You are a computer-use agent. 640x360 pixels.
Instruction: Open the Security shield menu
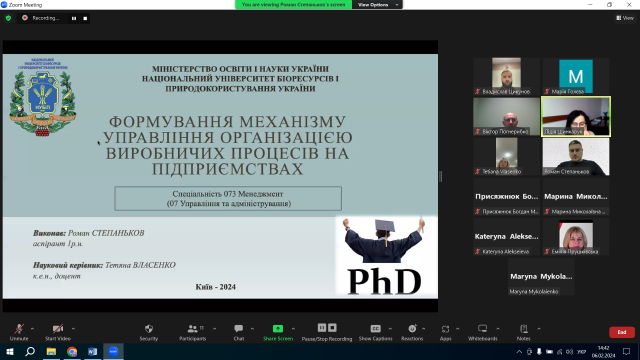(149, 332)
